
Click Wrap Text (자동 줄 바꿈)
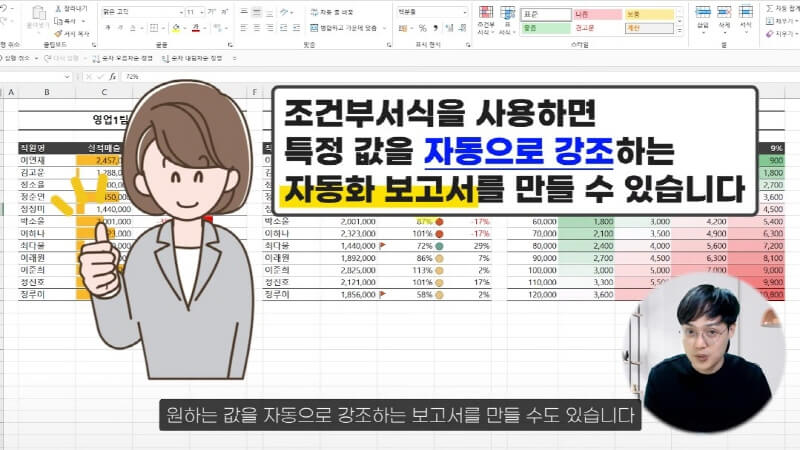(x=332, y=12)
